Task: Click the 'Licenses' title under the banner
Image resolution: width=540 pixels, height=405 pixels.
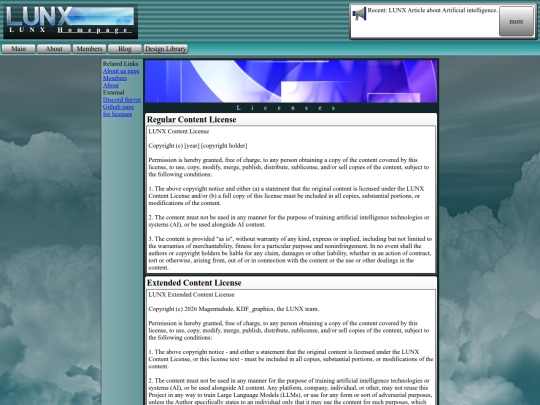Action: pos(287,108)
